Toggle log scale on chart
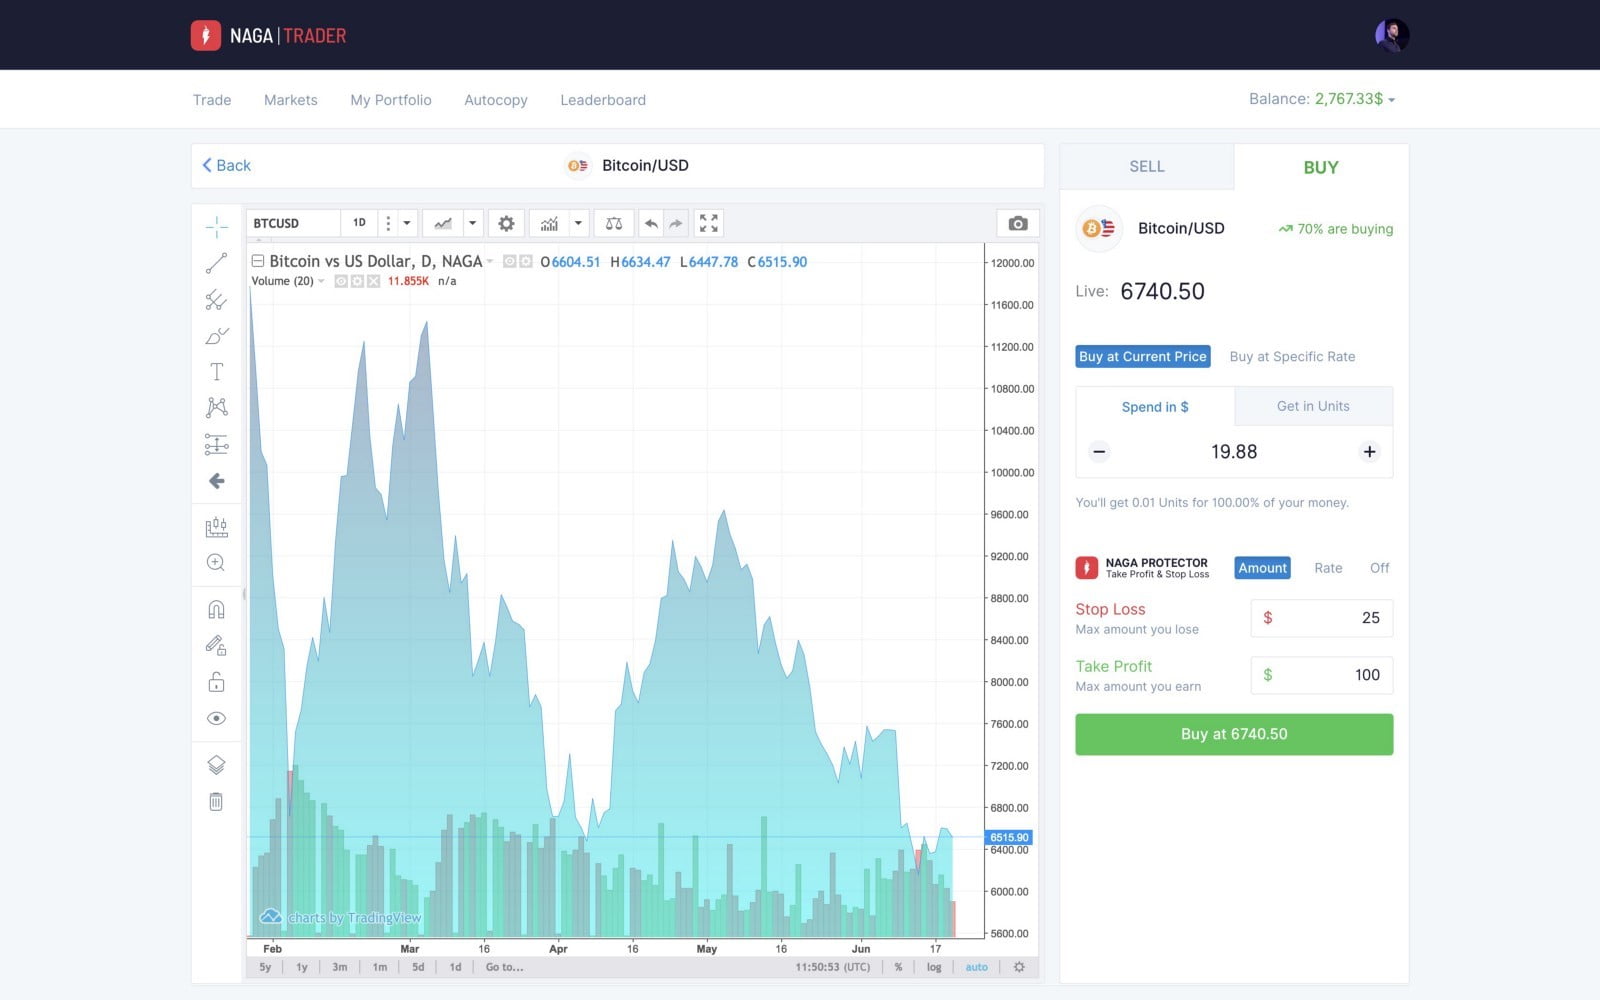1600x1000 pixels. 933,967
